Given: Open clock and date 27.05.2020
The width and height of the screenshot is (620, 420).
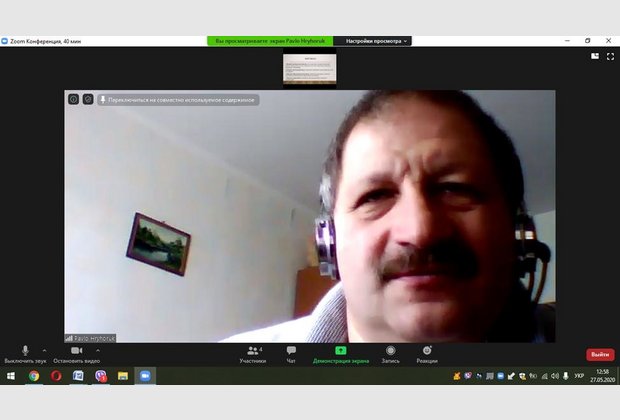Looking at the screenshot, I should click(x=603, y=376).
